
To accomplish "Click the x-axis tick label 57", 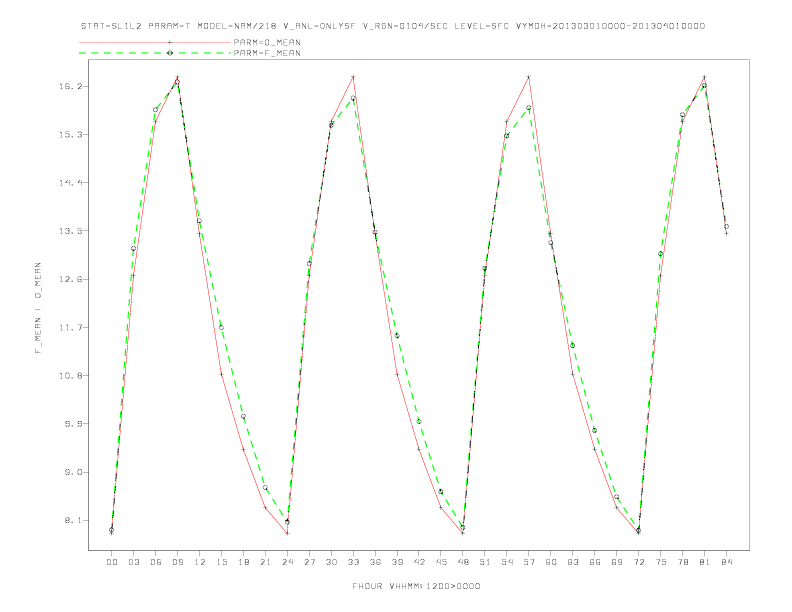I will (529, 562).
